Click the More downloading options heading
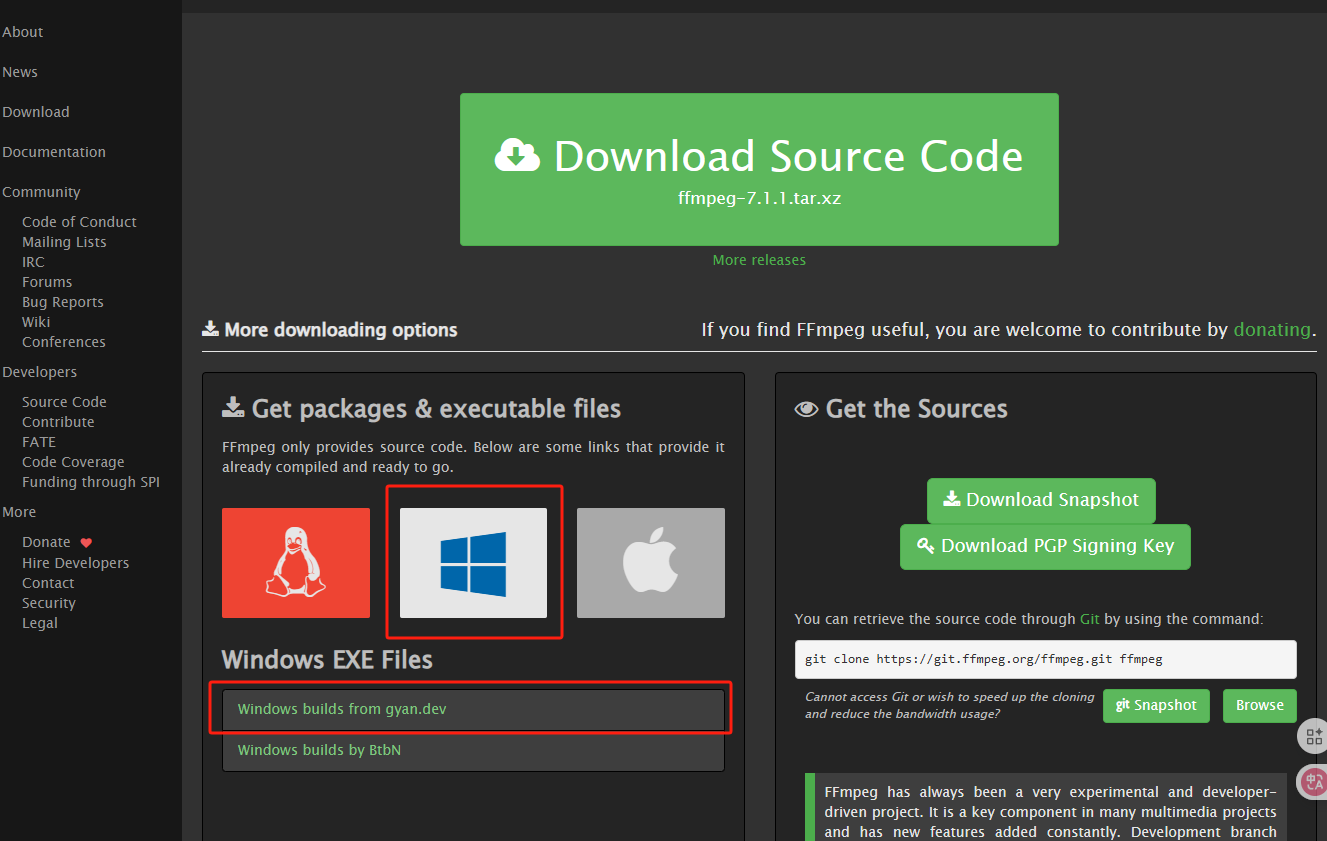Viewport: 1327px width, 841px height. click(x=330, y=330)
